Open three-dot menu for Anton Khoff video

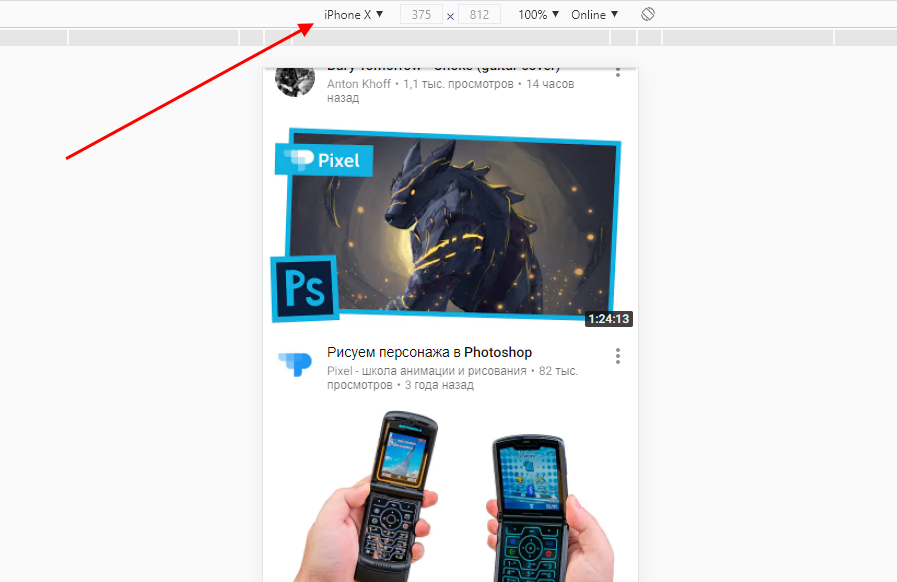pos(618,72)
